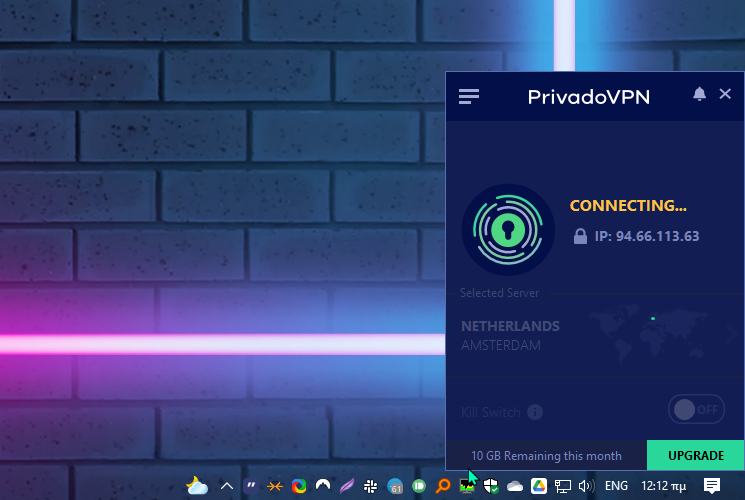The width and height of the screenshot is (745, 500).
Task: Open the weather widget in taskbar
Action: (x=197, y=486)
